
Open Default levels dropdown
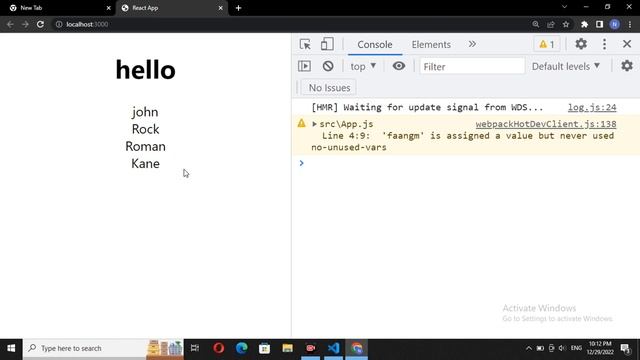point(566,66)
